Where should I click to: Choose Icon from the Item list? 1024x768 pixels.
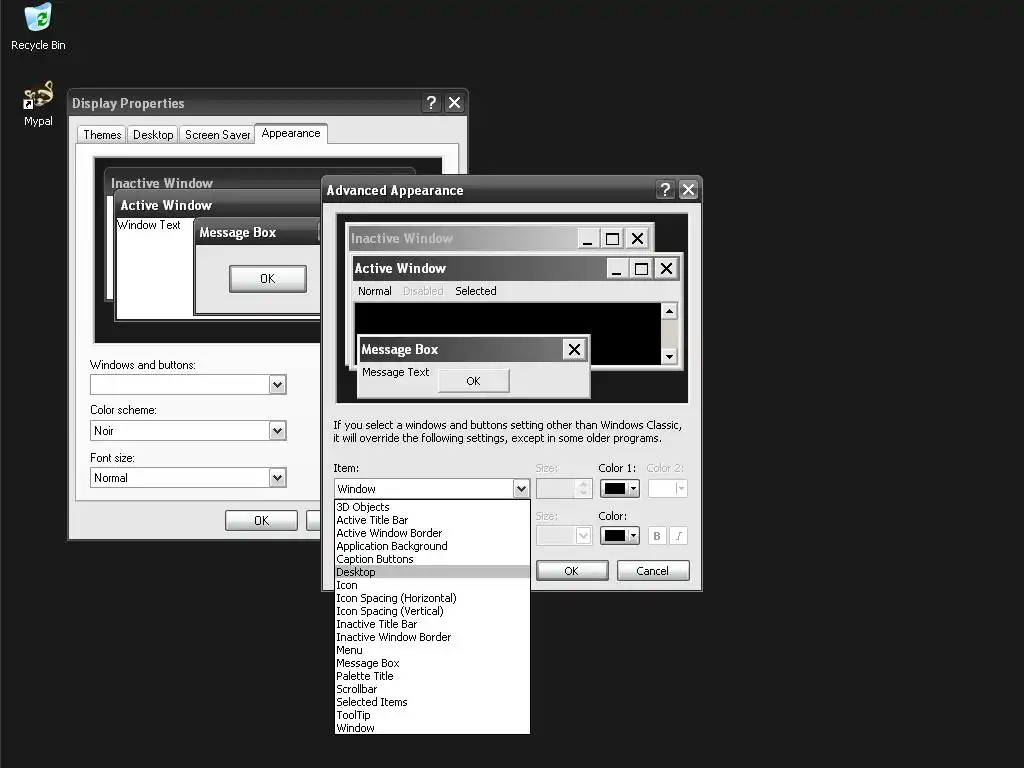click(x=432, y=585)
